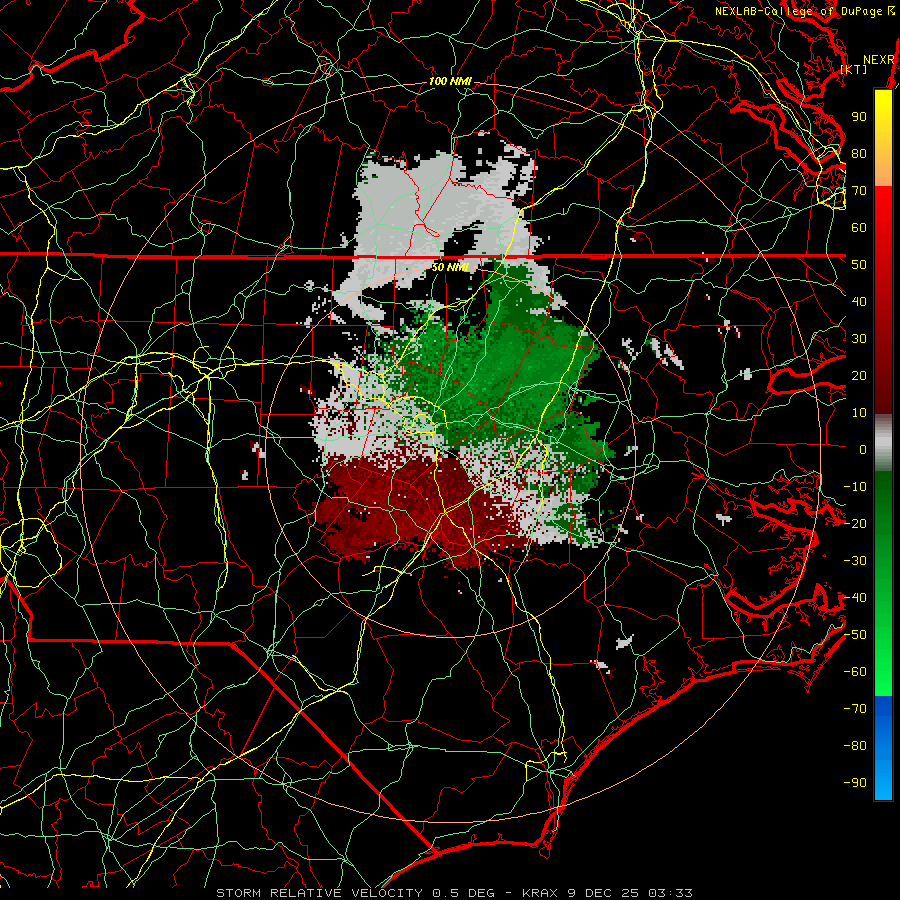Screen dimensions: 900x900
Task: Click the positive 60 value on velocity scale
Action: [859, 228]
